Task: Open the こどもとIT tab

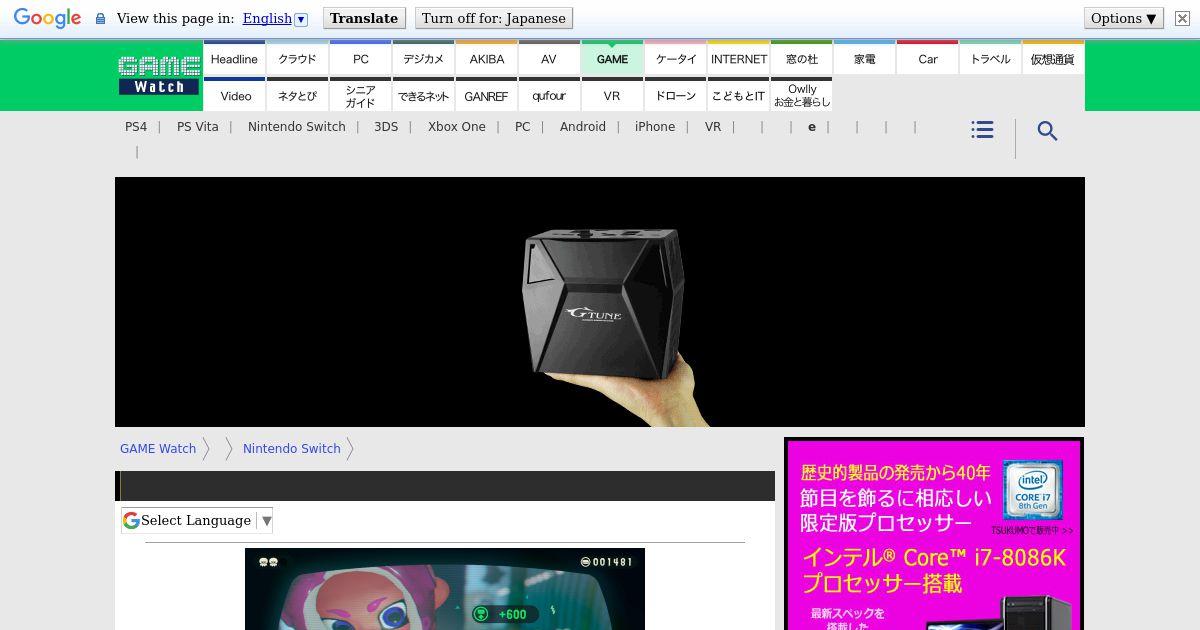Action: (738, 95)
